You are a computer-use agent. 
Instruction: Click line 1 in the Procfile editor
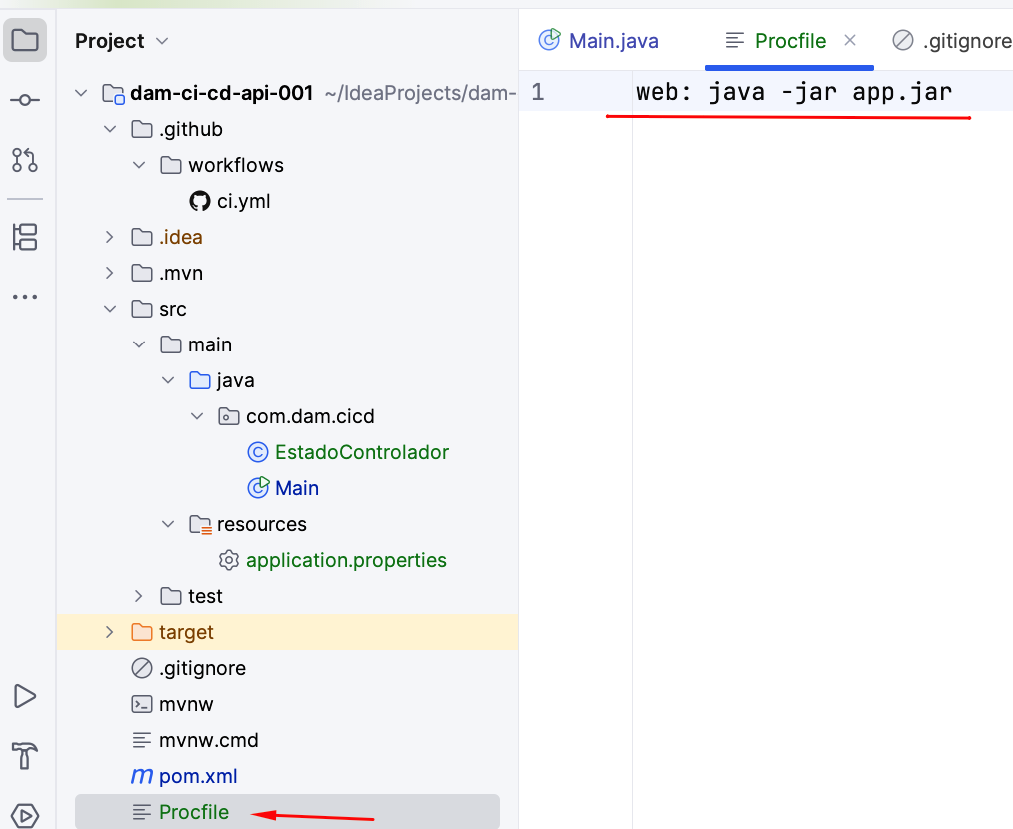click(x=794, y=93)
